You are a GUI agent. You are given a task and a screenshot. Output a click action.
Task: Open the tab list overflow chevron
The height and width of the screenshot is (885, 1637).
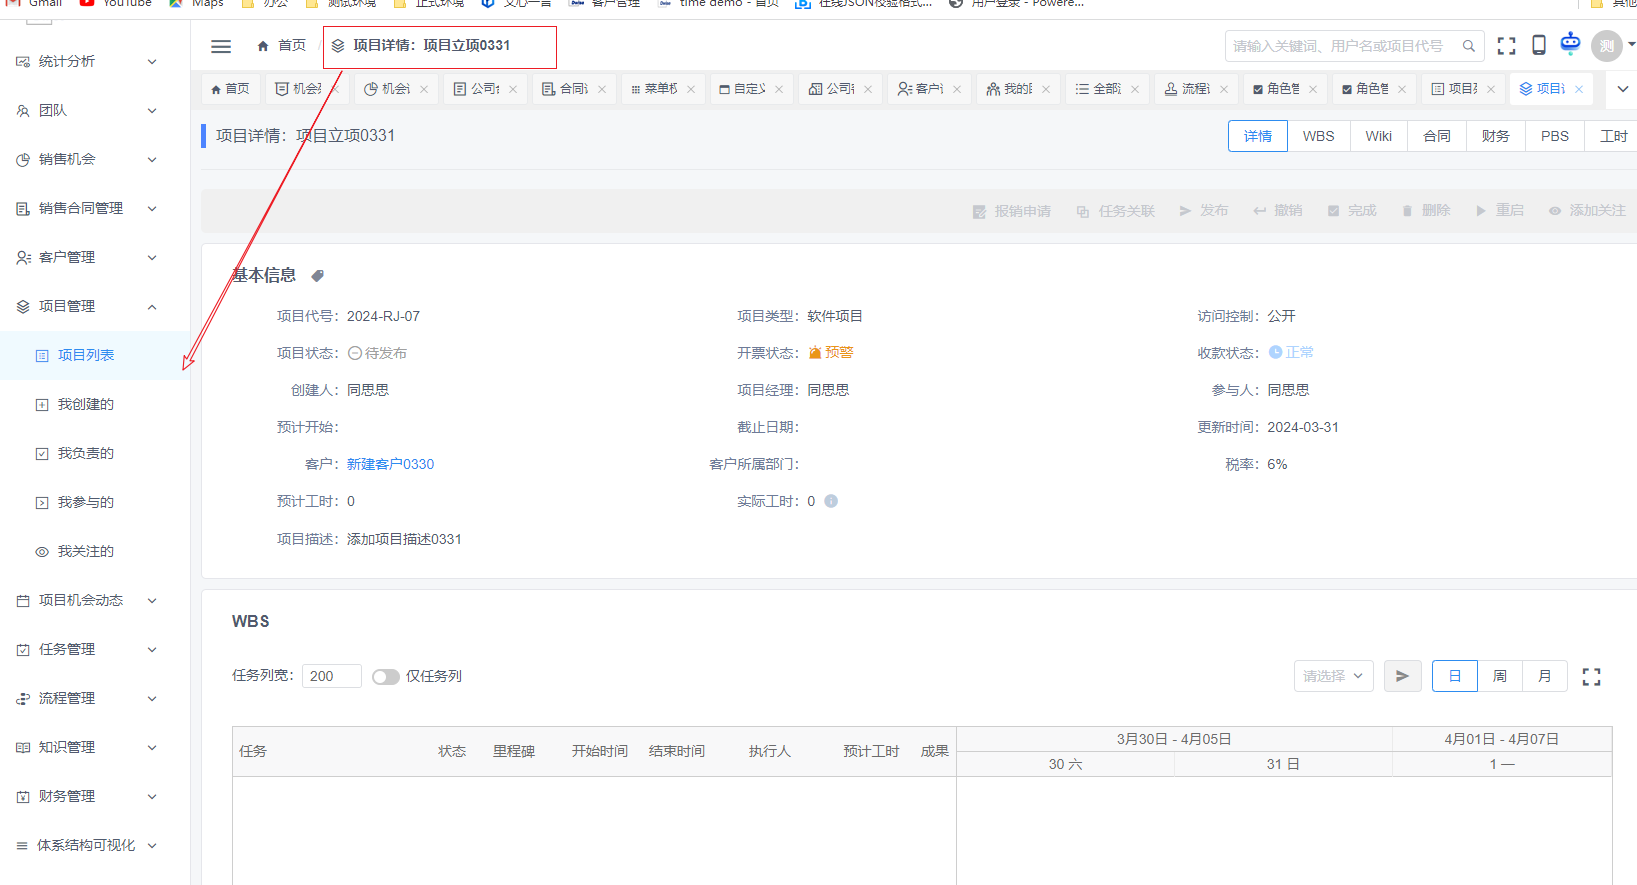tap(1622, 89)
